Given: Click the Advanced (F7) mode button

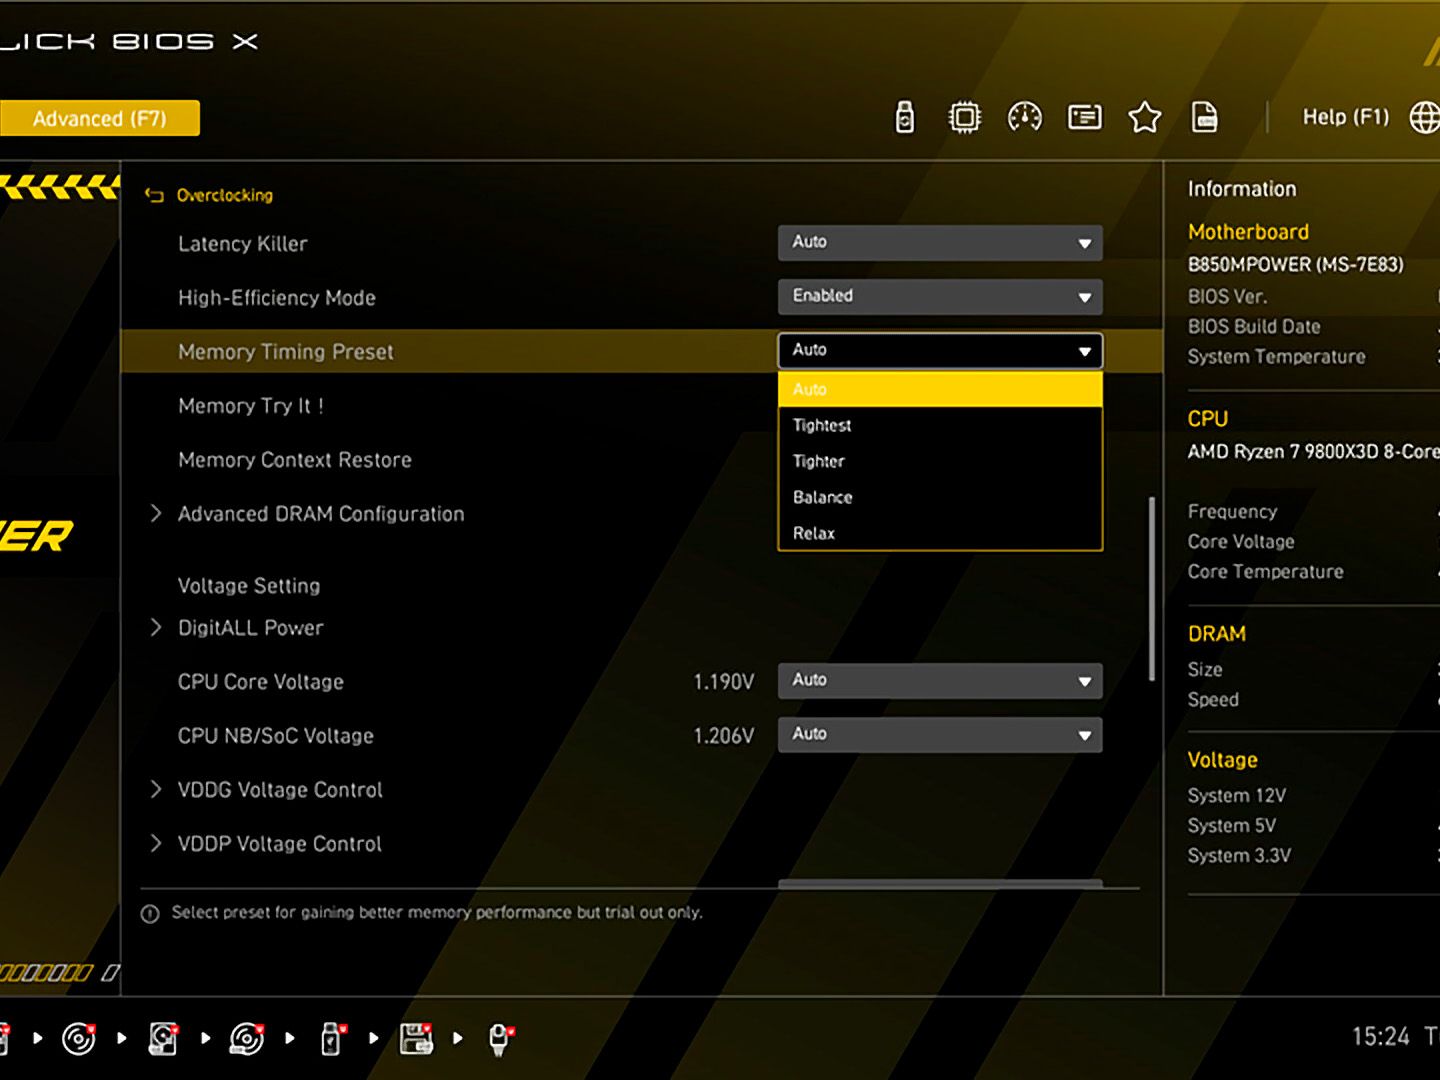Looking at the screenshot, I should coord(99,118).
